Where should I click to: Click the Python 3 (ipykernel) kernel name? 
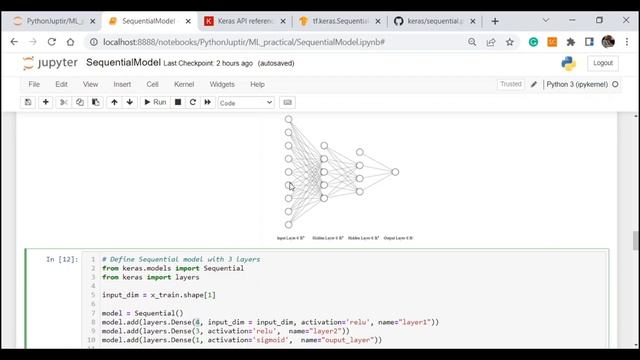pyautogui.click(x=577, y=84)
